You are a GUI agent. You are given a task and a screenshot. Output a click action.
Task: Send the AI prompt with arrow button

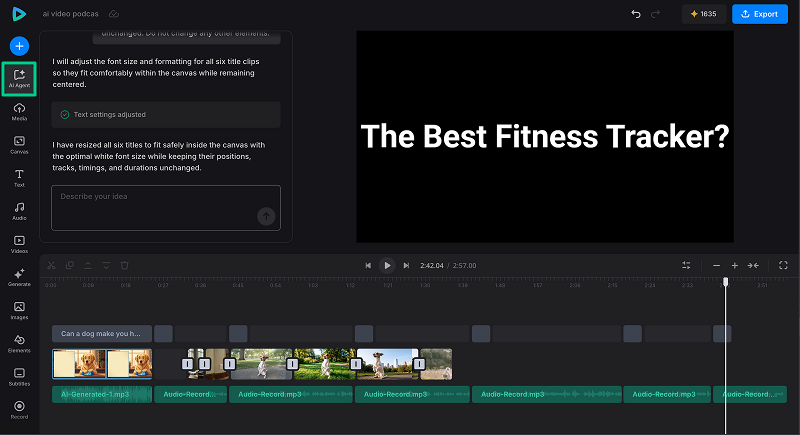pyautogui.click(x=266, y=216)
